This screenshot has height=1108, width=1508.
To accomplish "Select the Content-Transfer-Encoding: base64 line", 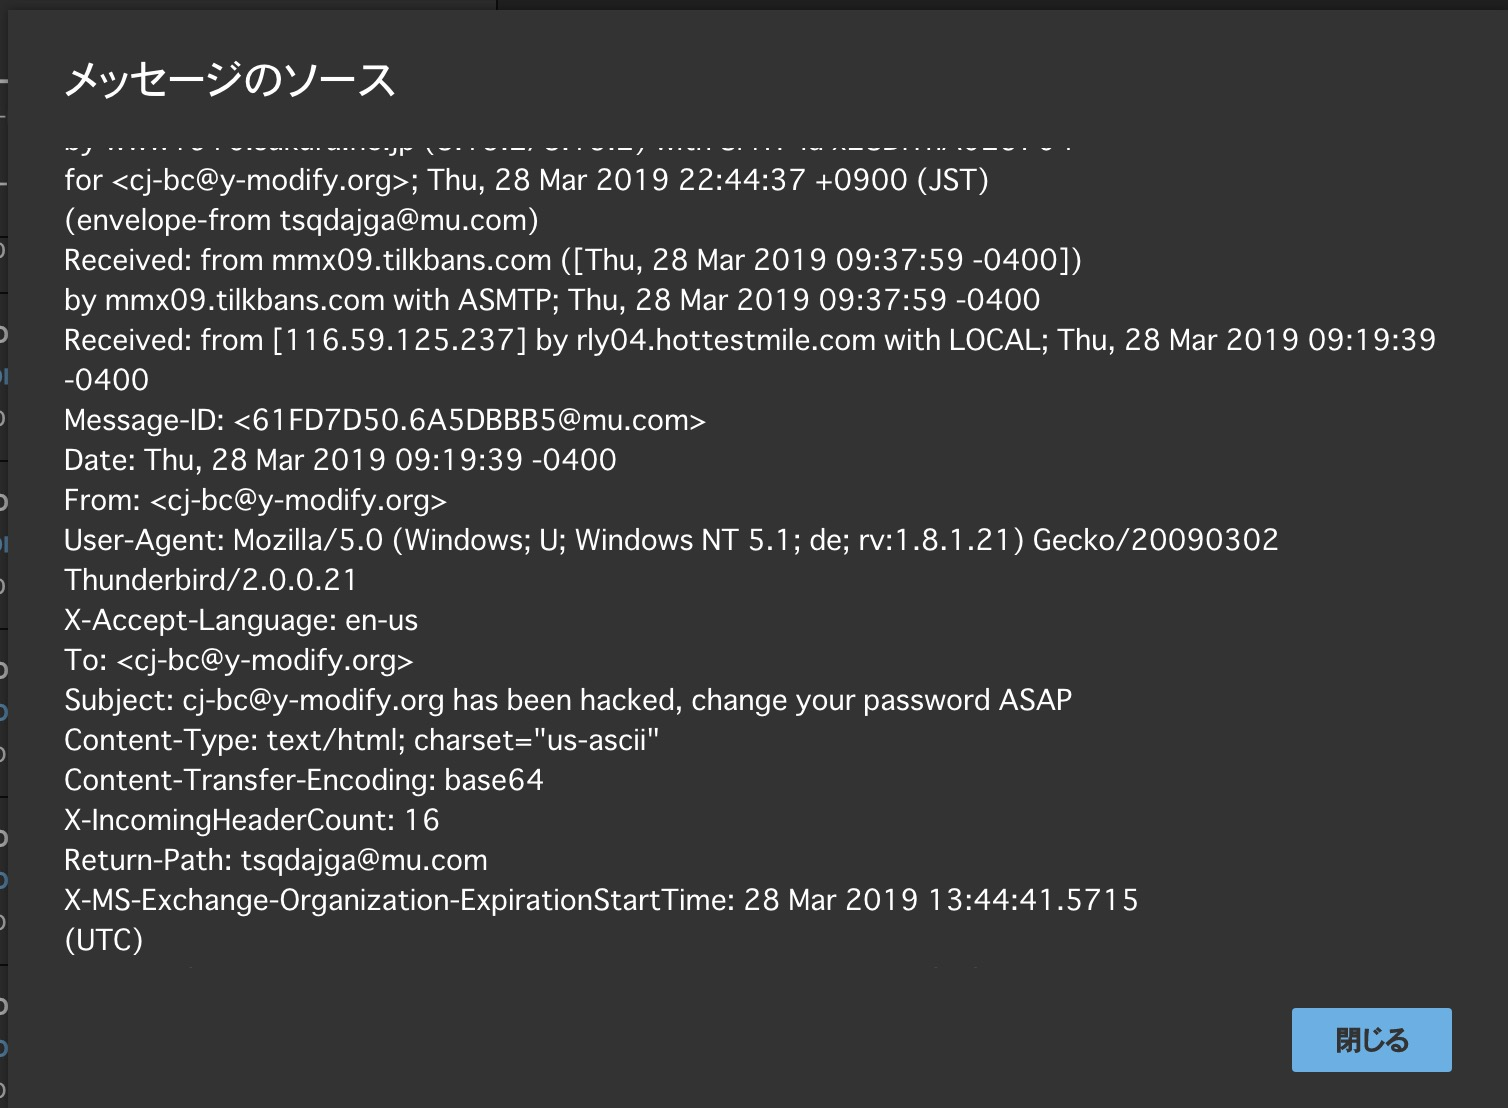I will point(304,780).
